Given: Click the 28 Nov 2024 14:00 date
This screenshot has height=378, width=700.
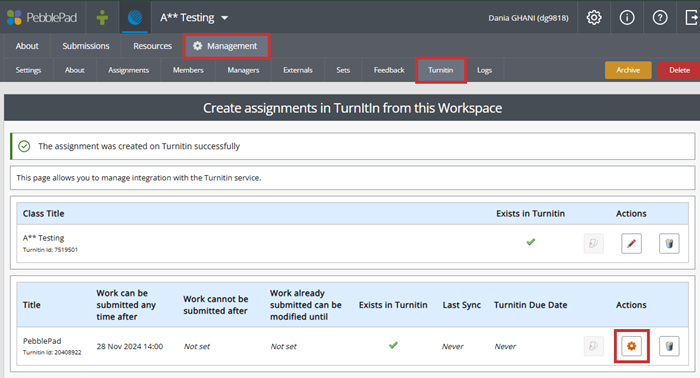Looking at the screenshot, I should pyautogui.click(x=129, y=346).
